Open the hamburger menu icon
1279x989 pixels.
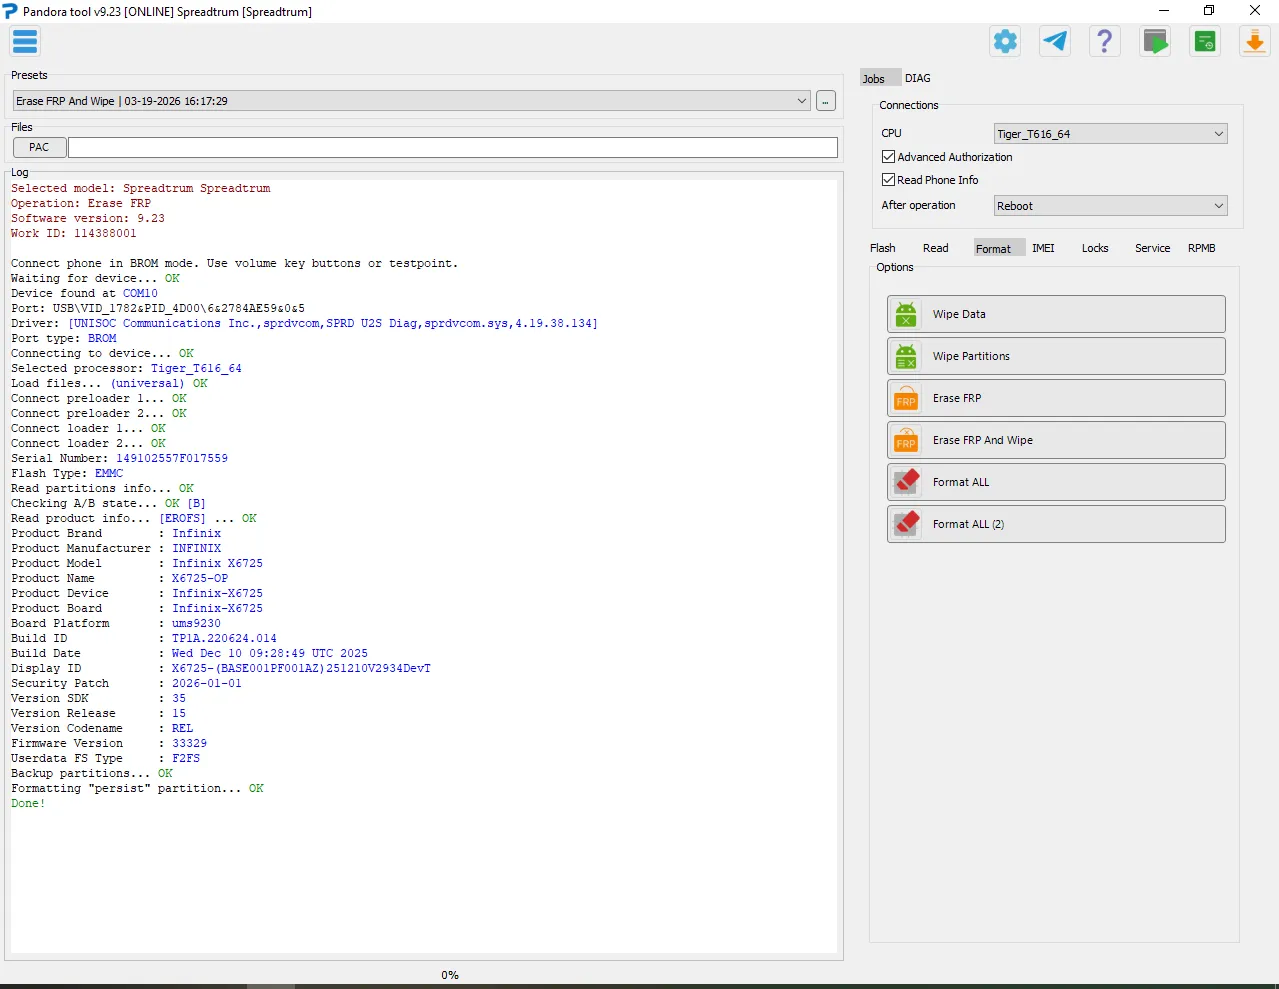[25, 42]
